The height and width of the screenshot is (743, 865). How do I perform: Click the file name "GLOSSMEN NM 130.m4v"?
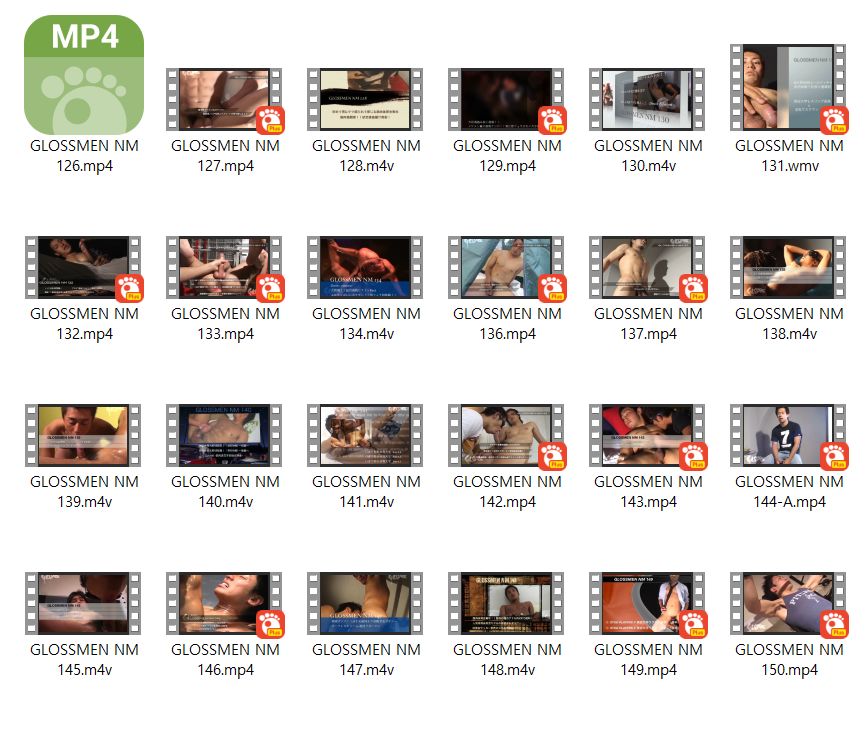coord(648,156)
